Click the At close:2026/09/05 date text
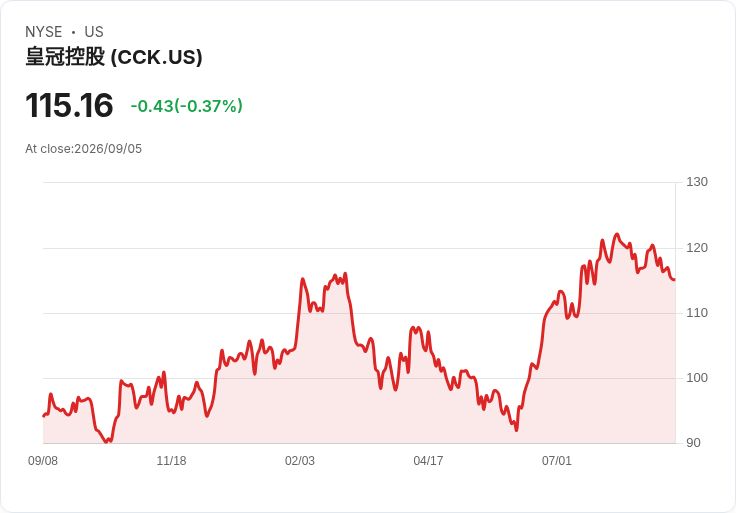Viewport: 736px width, 513px height. [x=84, y=149]
